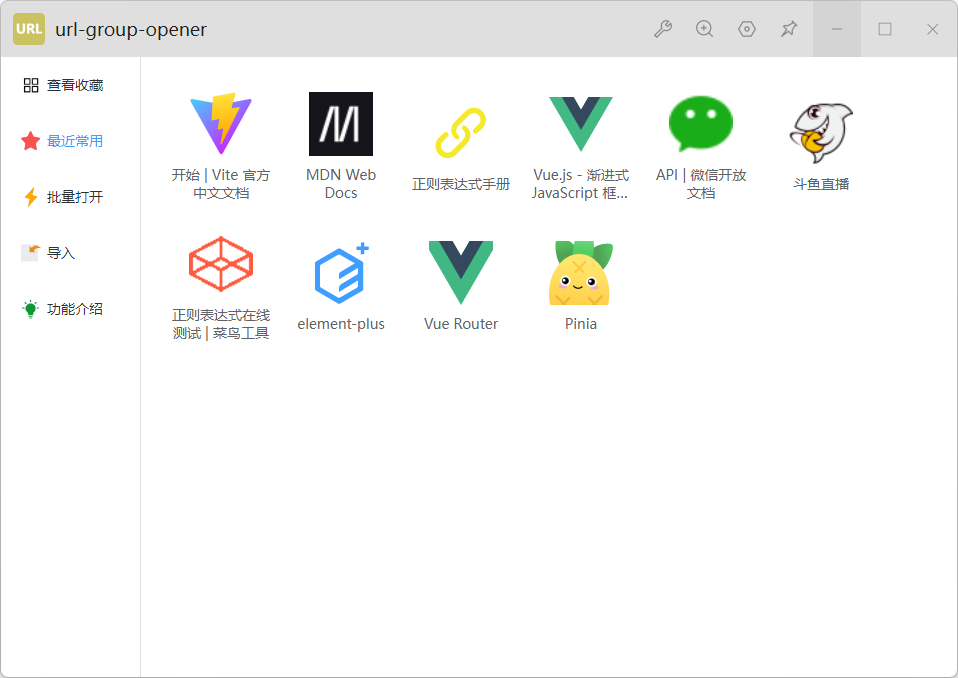Open the Vue.js 渐进式 JavaScript 框架 icon

pos(580,124)
